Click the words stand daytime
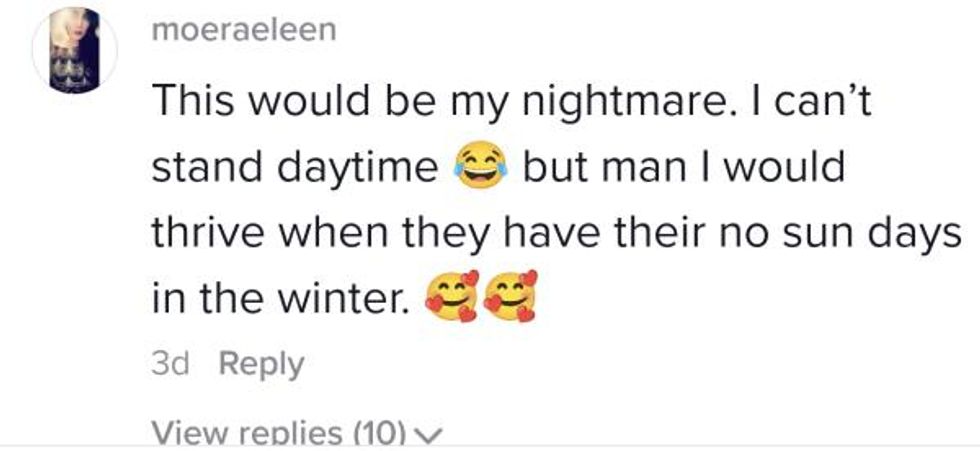The image size is (980, 451). click(295, 167)
